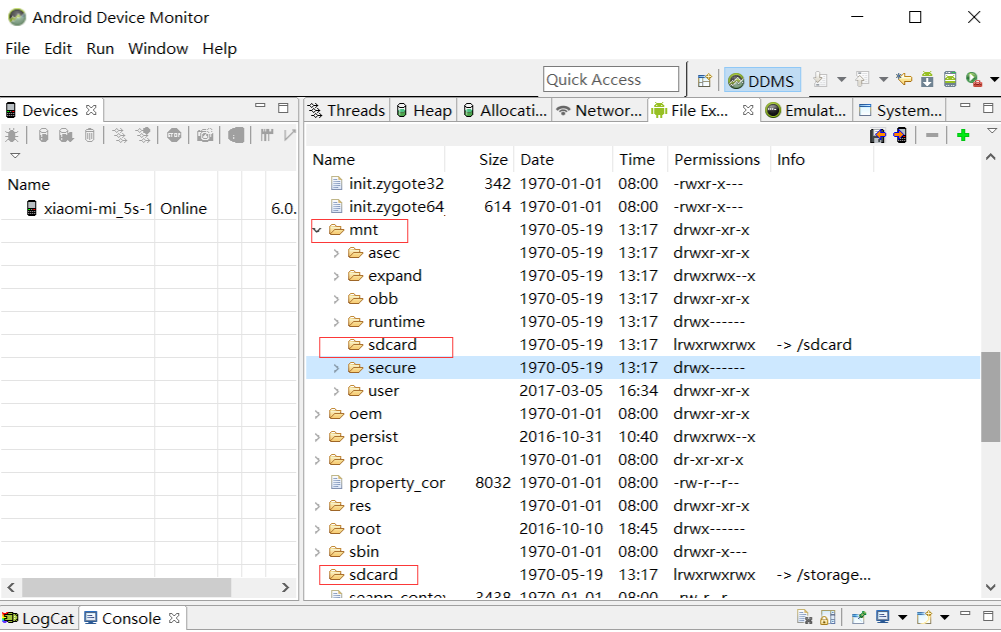Delete selection using the minus icon
The height and width of the screenshot is (632, 1001).
click(932, 135)
